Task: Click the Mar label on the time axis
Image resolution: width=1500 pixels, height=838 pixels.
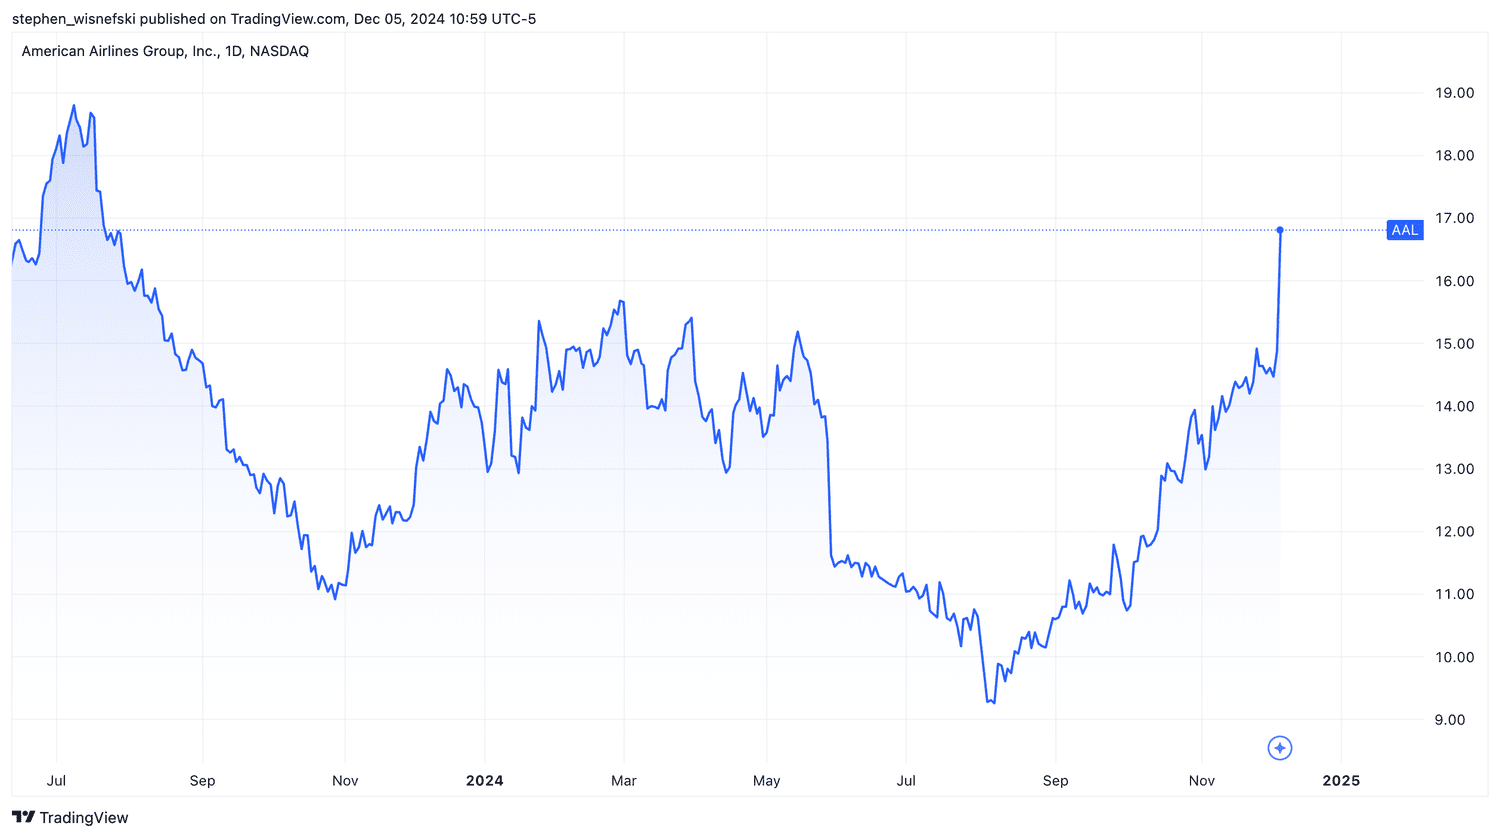Action: coord(624,780)
